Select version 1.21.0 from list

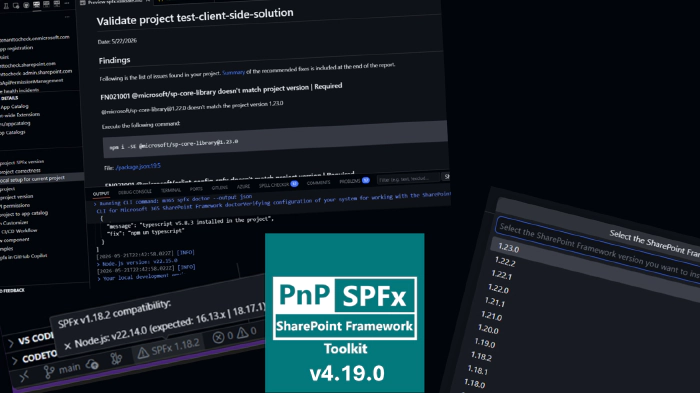[x=492, y=316]
